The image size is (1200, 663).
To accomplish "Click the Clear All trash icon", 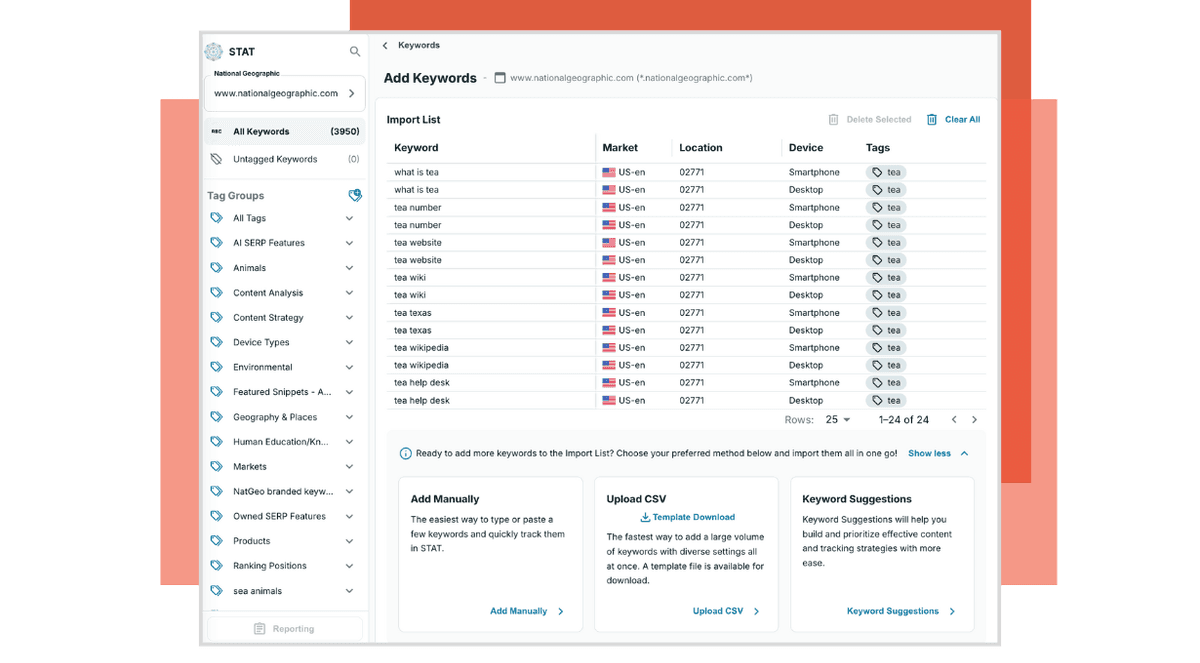I will point(932,120).
